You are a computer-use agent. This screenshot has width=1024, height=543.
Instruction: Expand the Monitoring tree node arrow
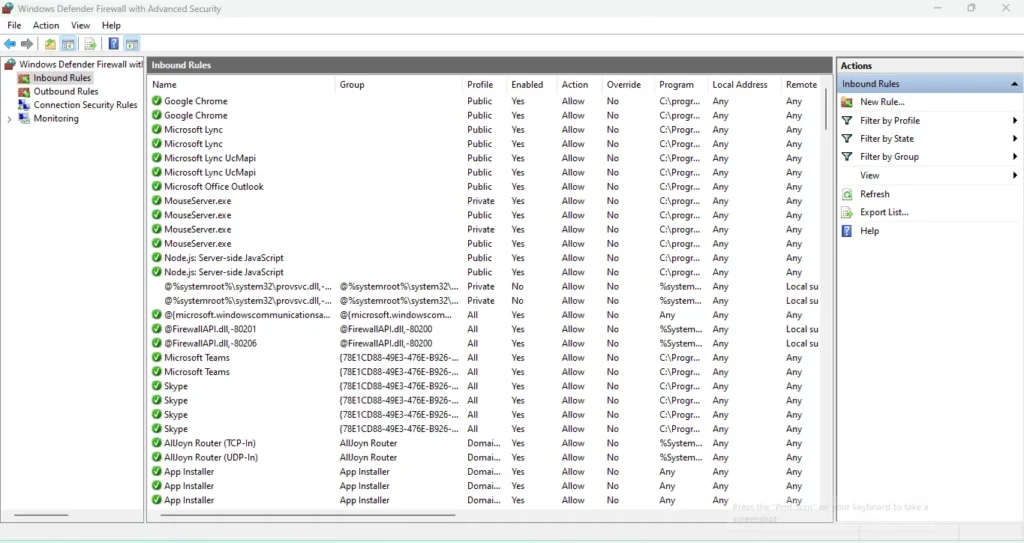(x=9, y=119)
